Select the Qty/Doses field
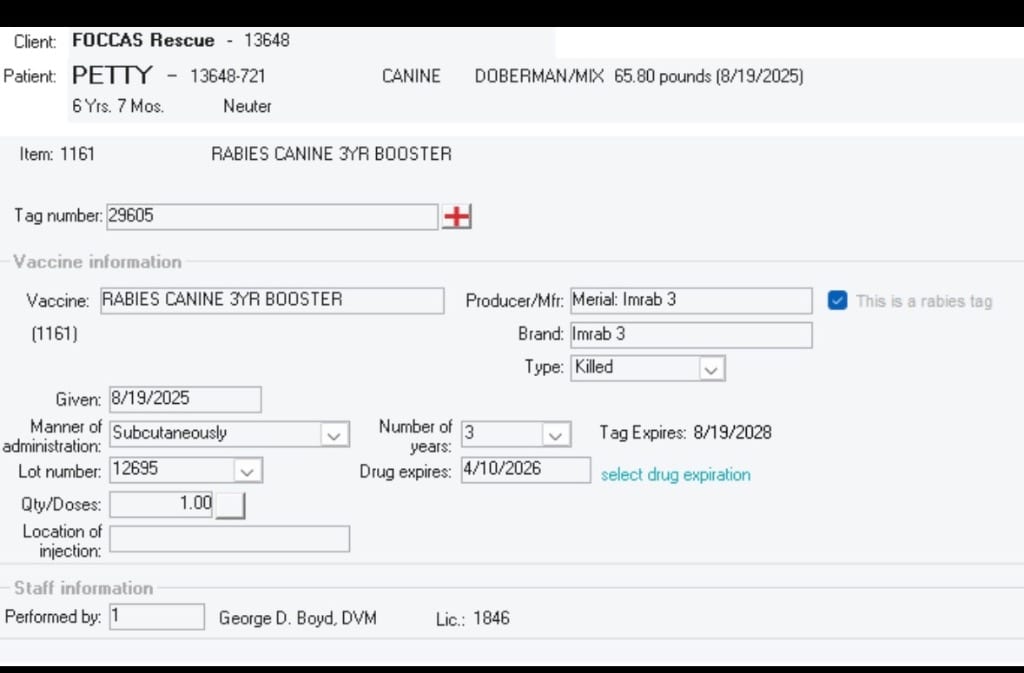Viewport: 1024px width, 673px height. click(x=161, y=505)
